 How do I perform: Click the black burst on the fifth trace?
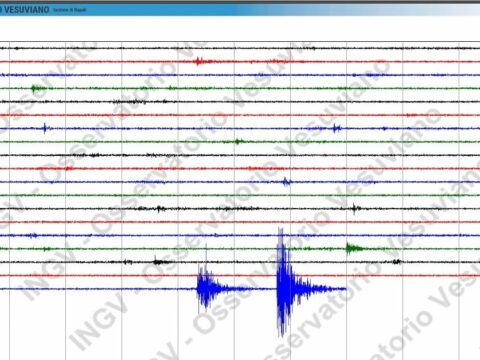pyautogui.click(x=130, y=101)
